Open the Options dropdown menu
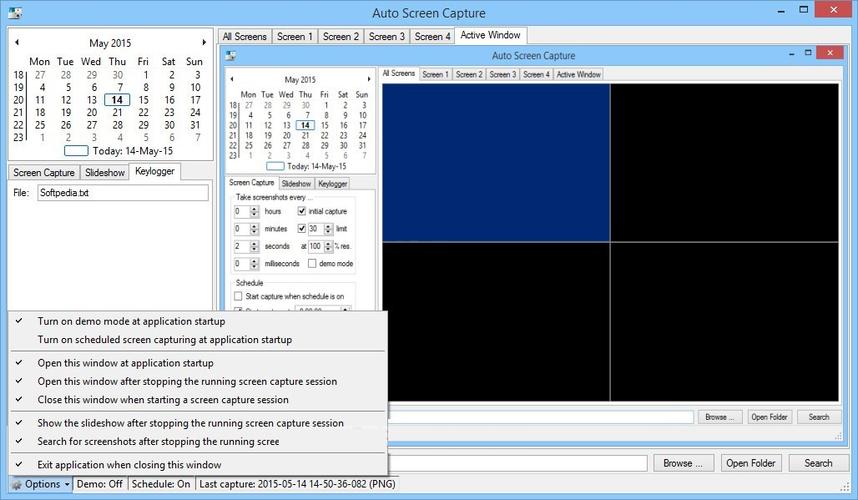Screen dimensions: 858x500 click(42, 485)
